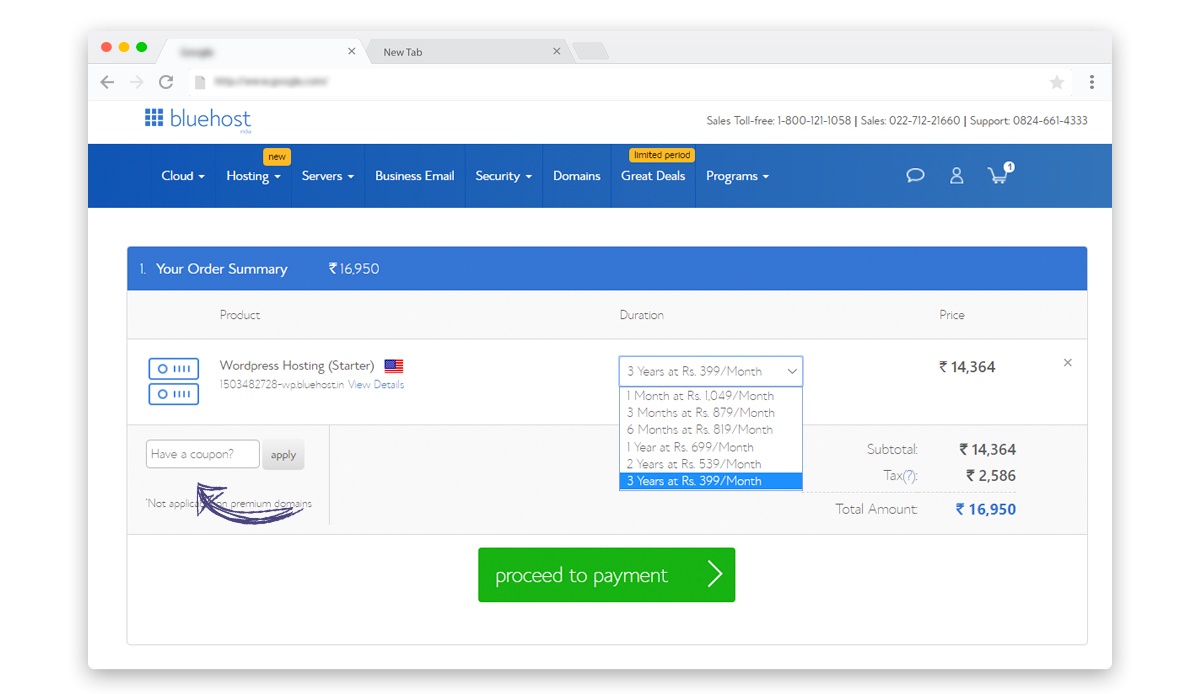
Task: Open the live chat bubble icon
Action: [x=914, y=176]
